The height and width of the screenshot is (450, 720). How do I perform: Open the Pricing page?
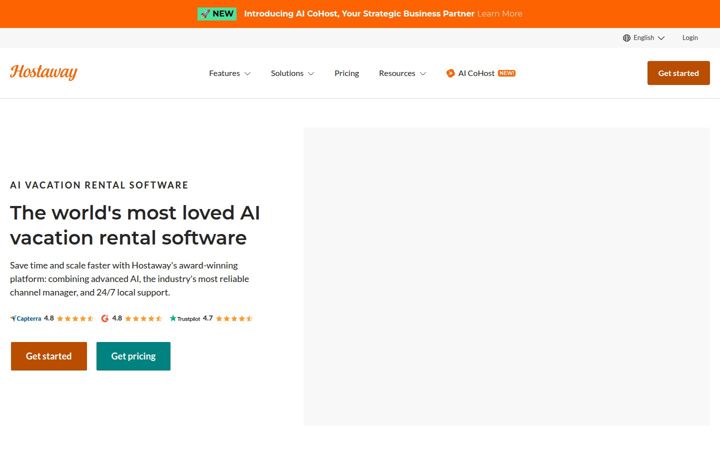tap(347, 73)
